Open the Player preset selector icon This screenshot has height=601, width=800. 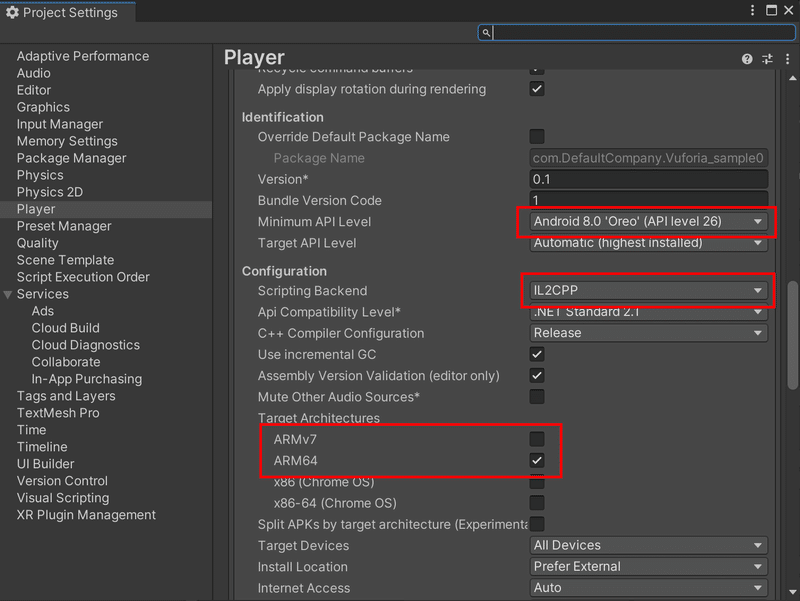(767, 59)
